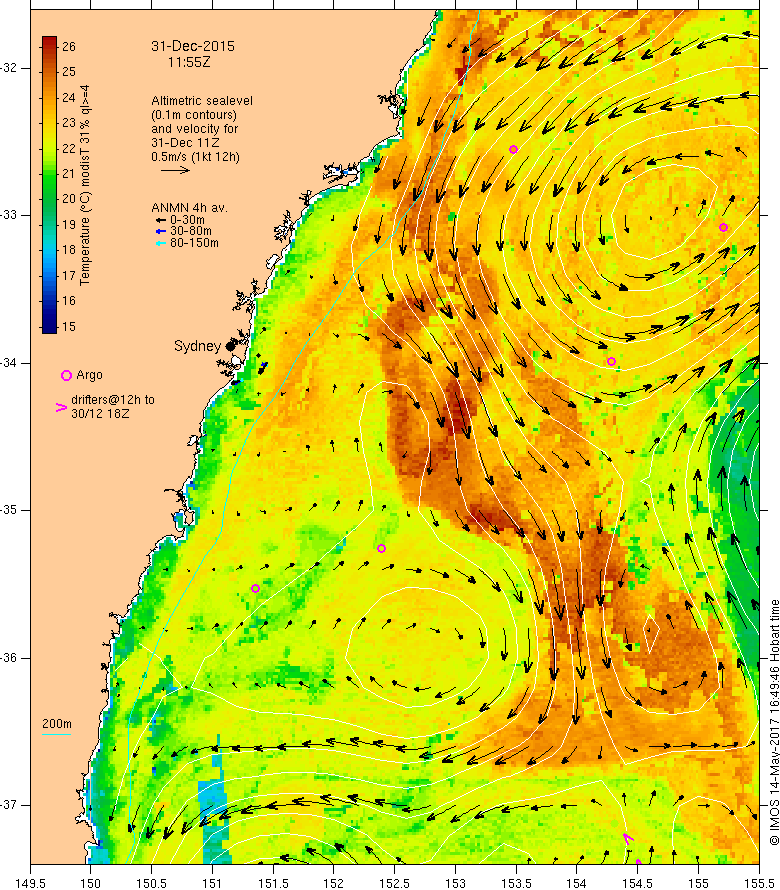The height and width of the screenshot is (890, 780).
Task: Click the Argo float marker near 152.4, -35.3
Action: pyautogui.click(x=381, y=548)
